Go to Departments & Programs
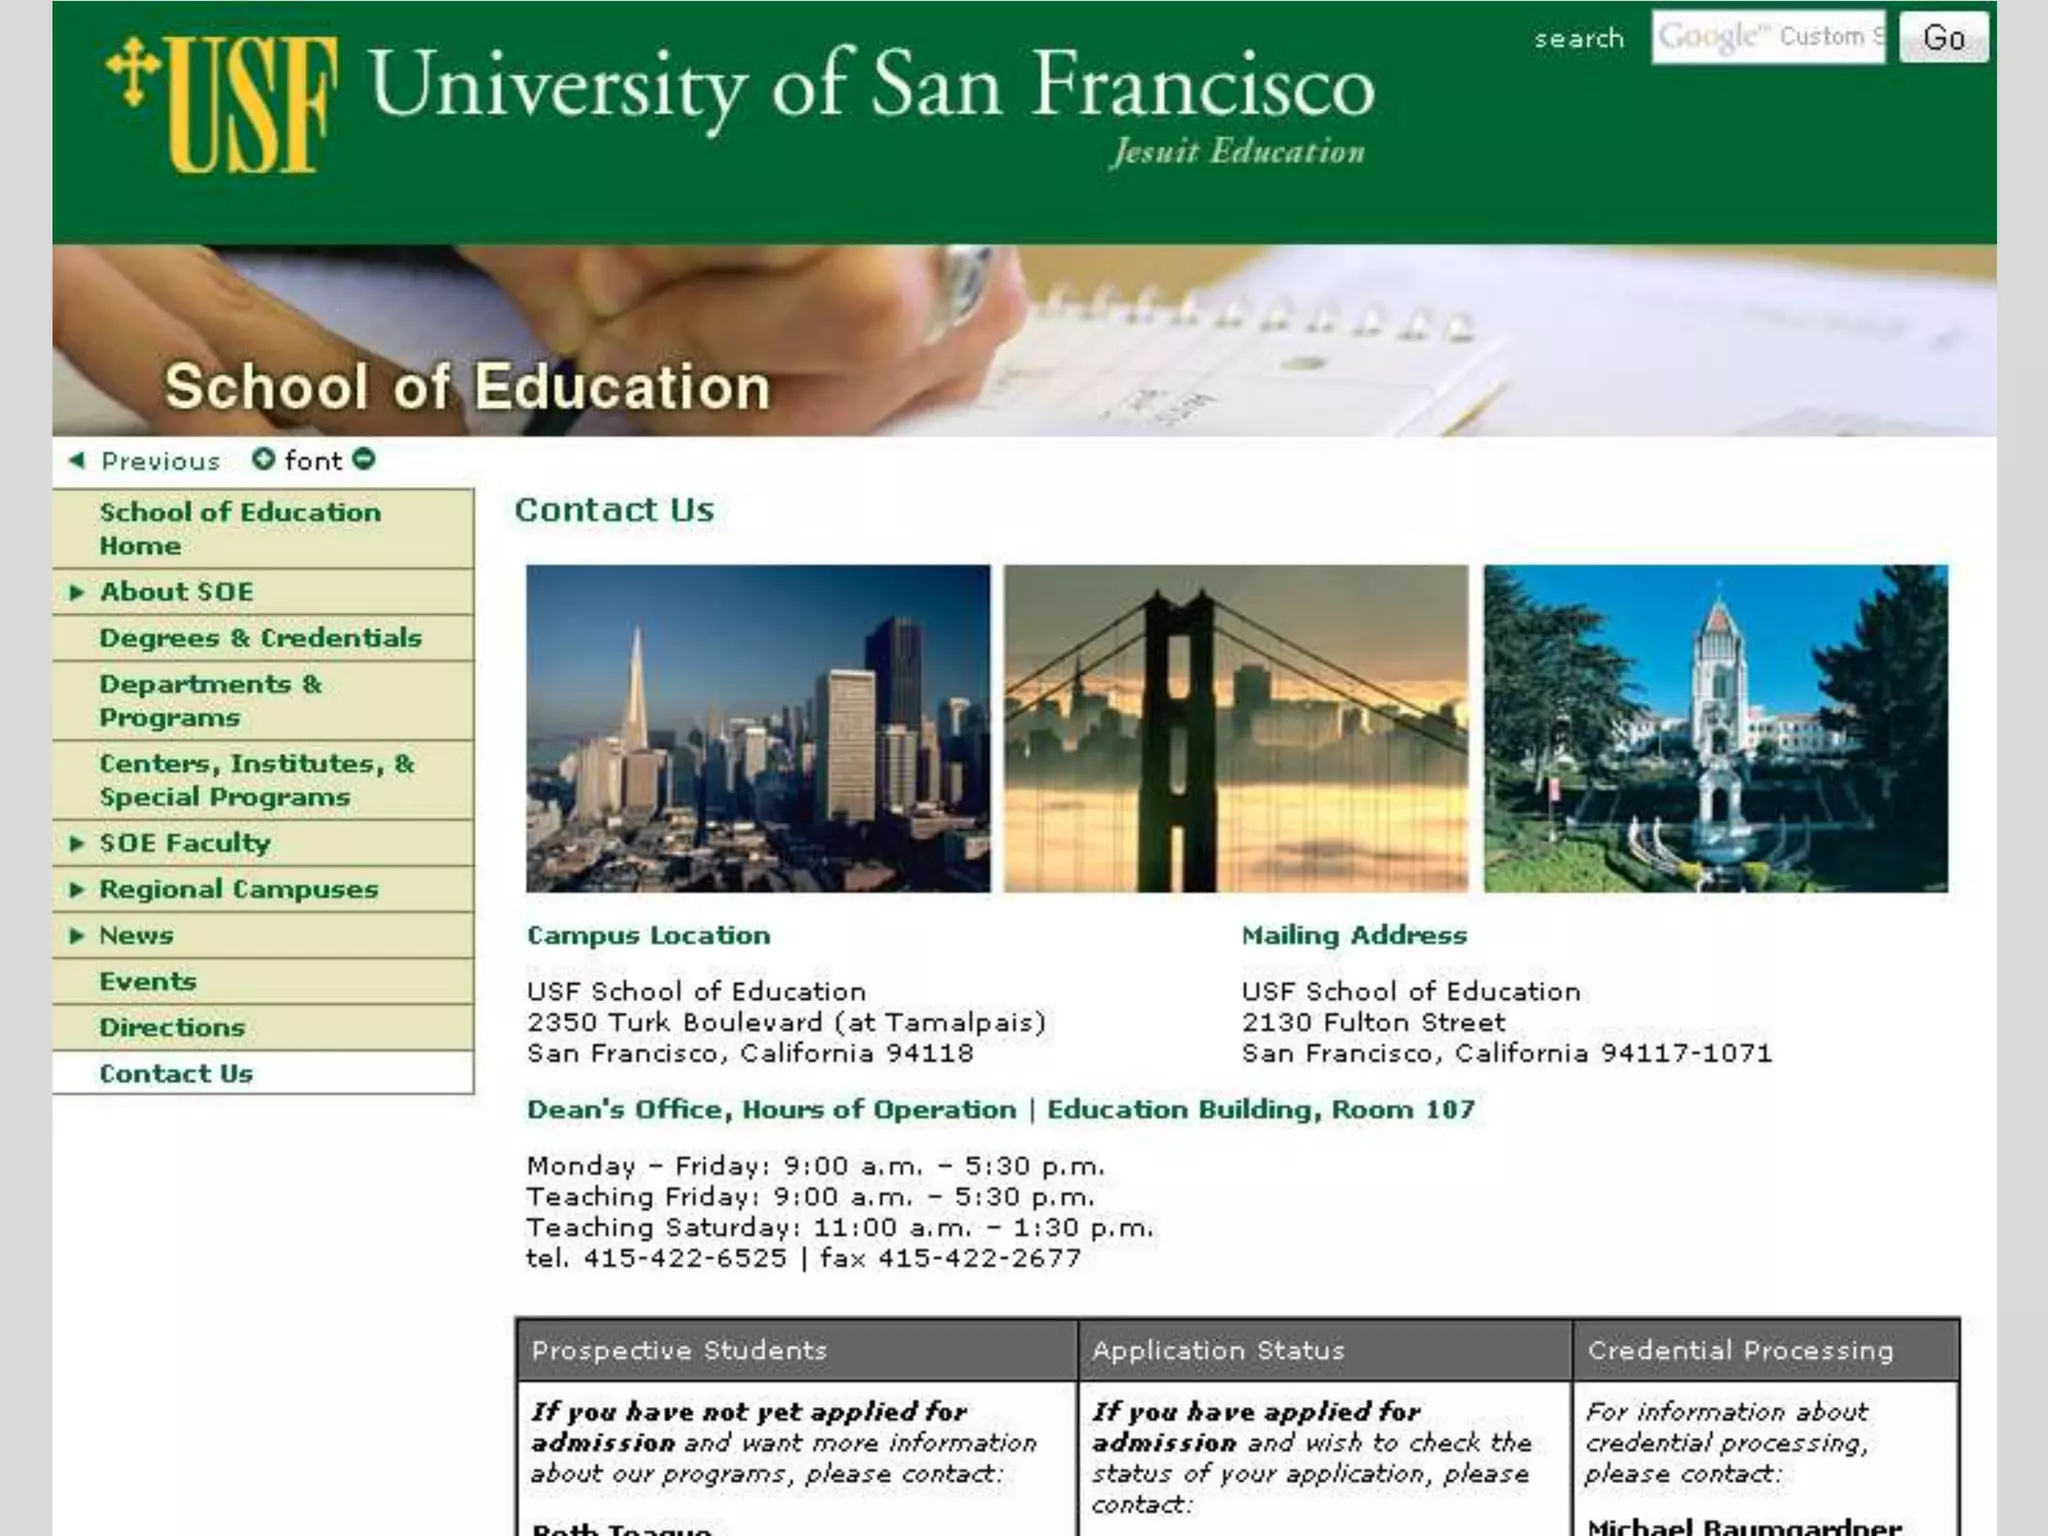 210,700
